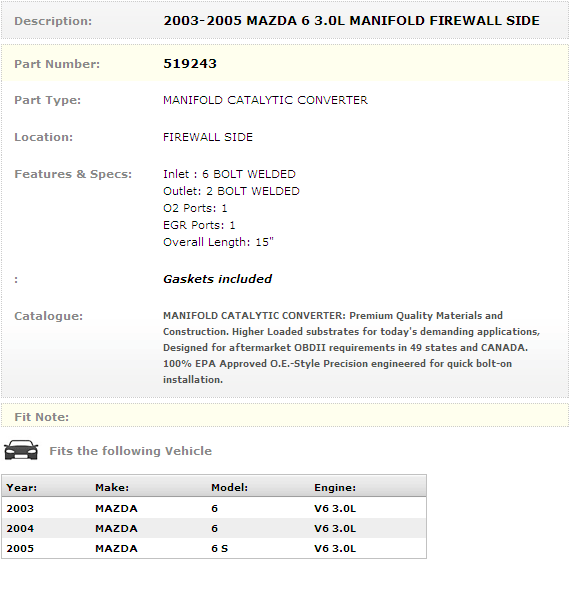Click the Year column header
Image resolution: width=570 pixels, height=614 pixels.
tap(22, 488)
